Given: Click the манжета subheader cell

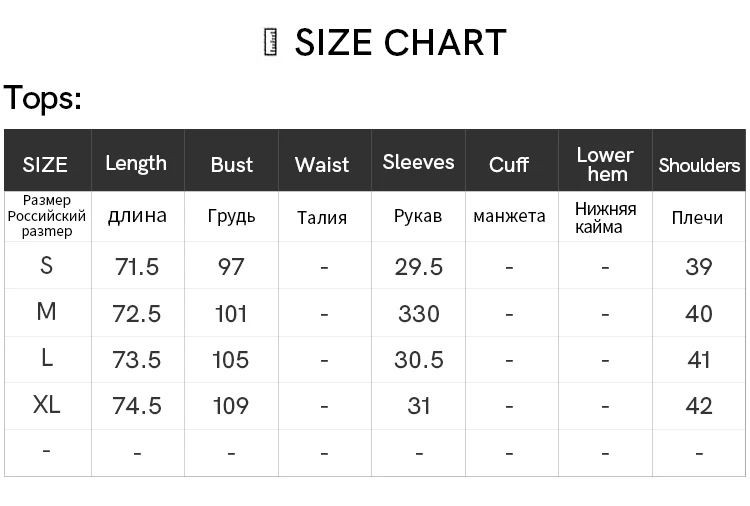Looking at the screenshot, I should 509,216.
